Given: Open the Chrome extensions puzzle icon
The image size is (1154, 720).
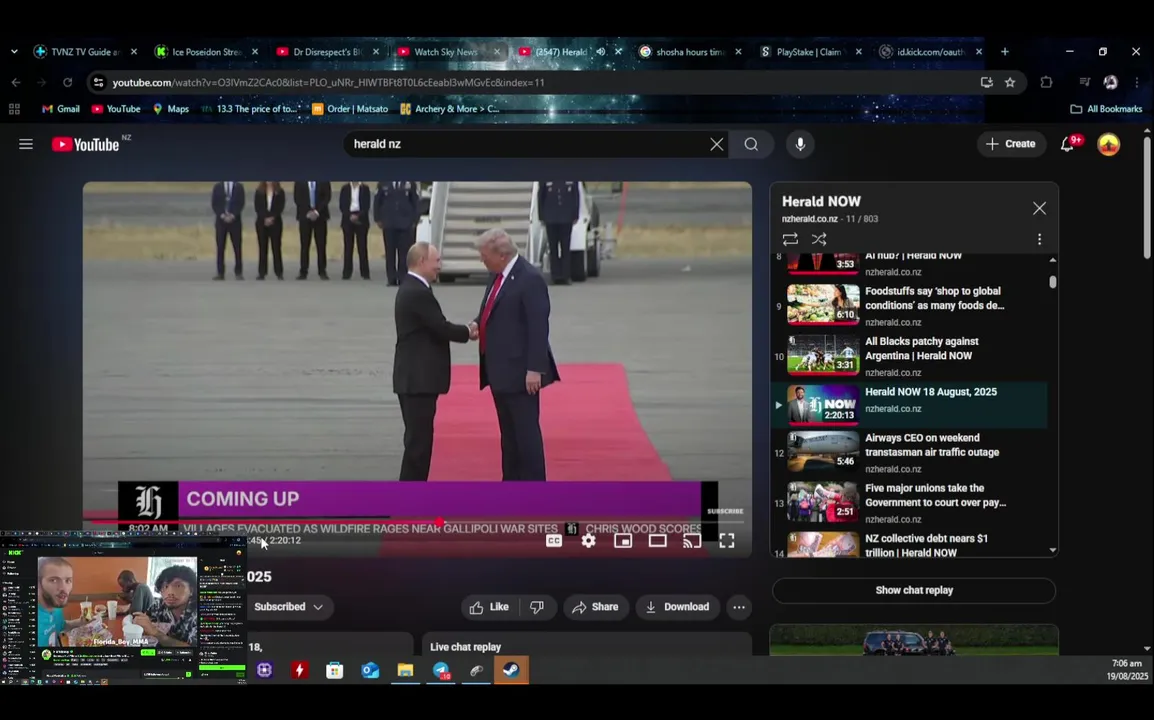Looking at the screenshot, I should click(x=1046, y=82).
